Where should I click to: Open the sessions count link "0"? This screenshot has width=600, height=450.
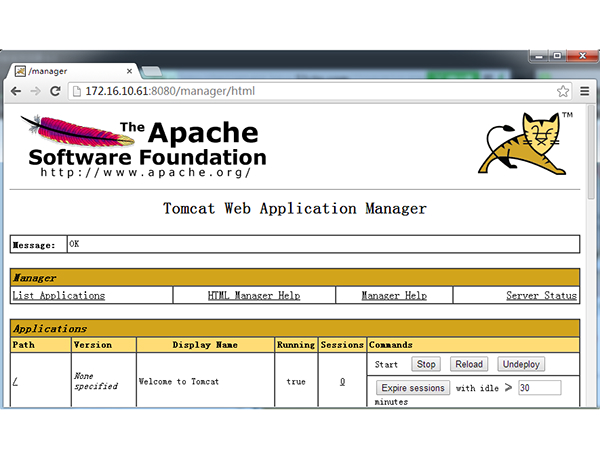[x=342, y=381]
